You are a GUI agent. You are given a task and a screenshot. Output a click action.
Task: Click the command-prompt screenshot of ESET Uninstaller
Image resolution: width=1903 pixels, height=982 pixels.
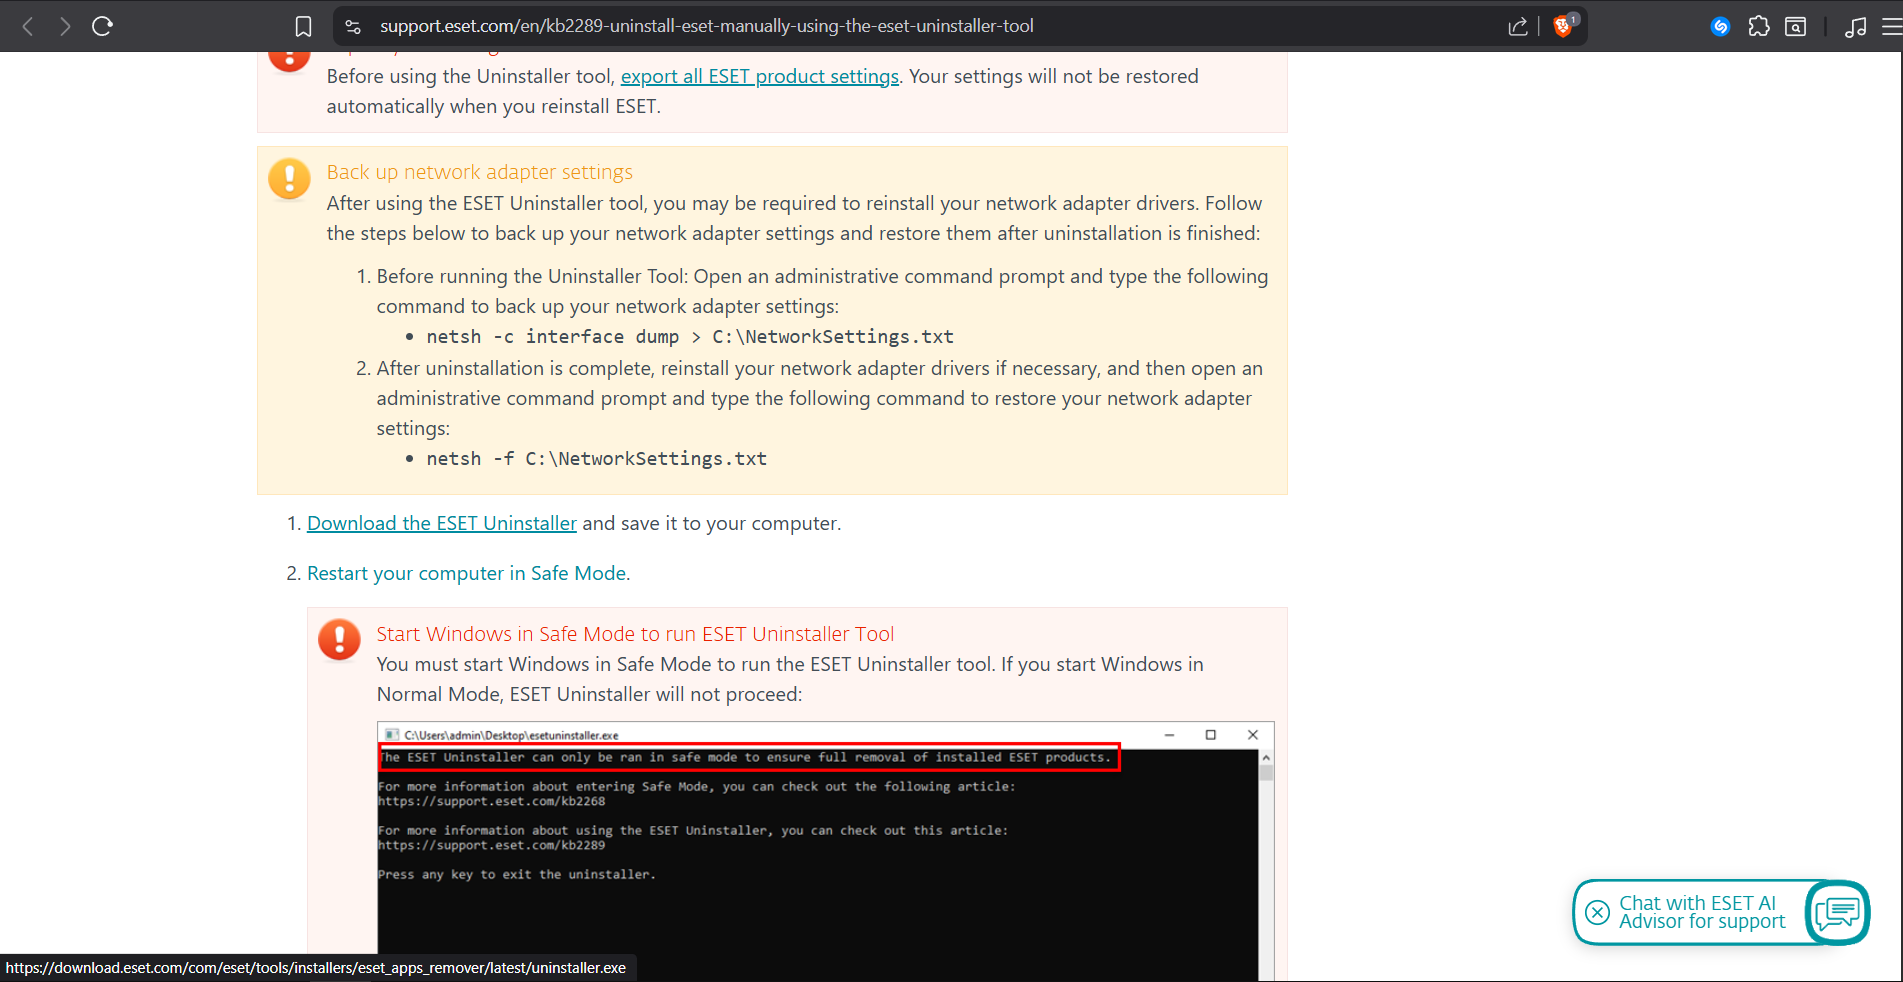coord(826,850)
